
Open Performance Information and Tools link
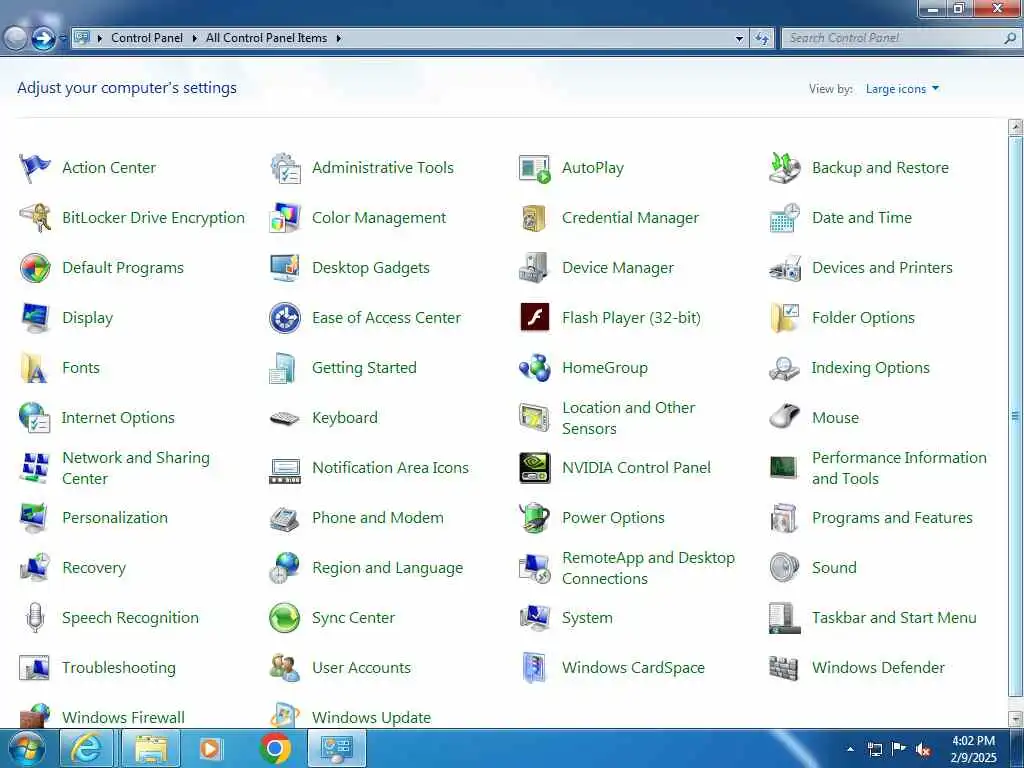click(x=899, y=468)
